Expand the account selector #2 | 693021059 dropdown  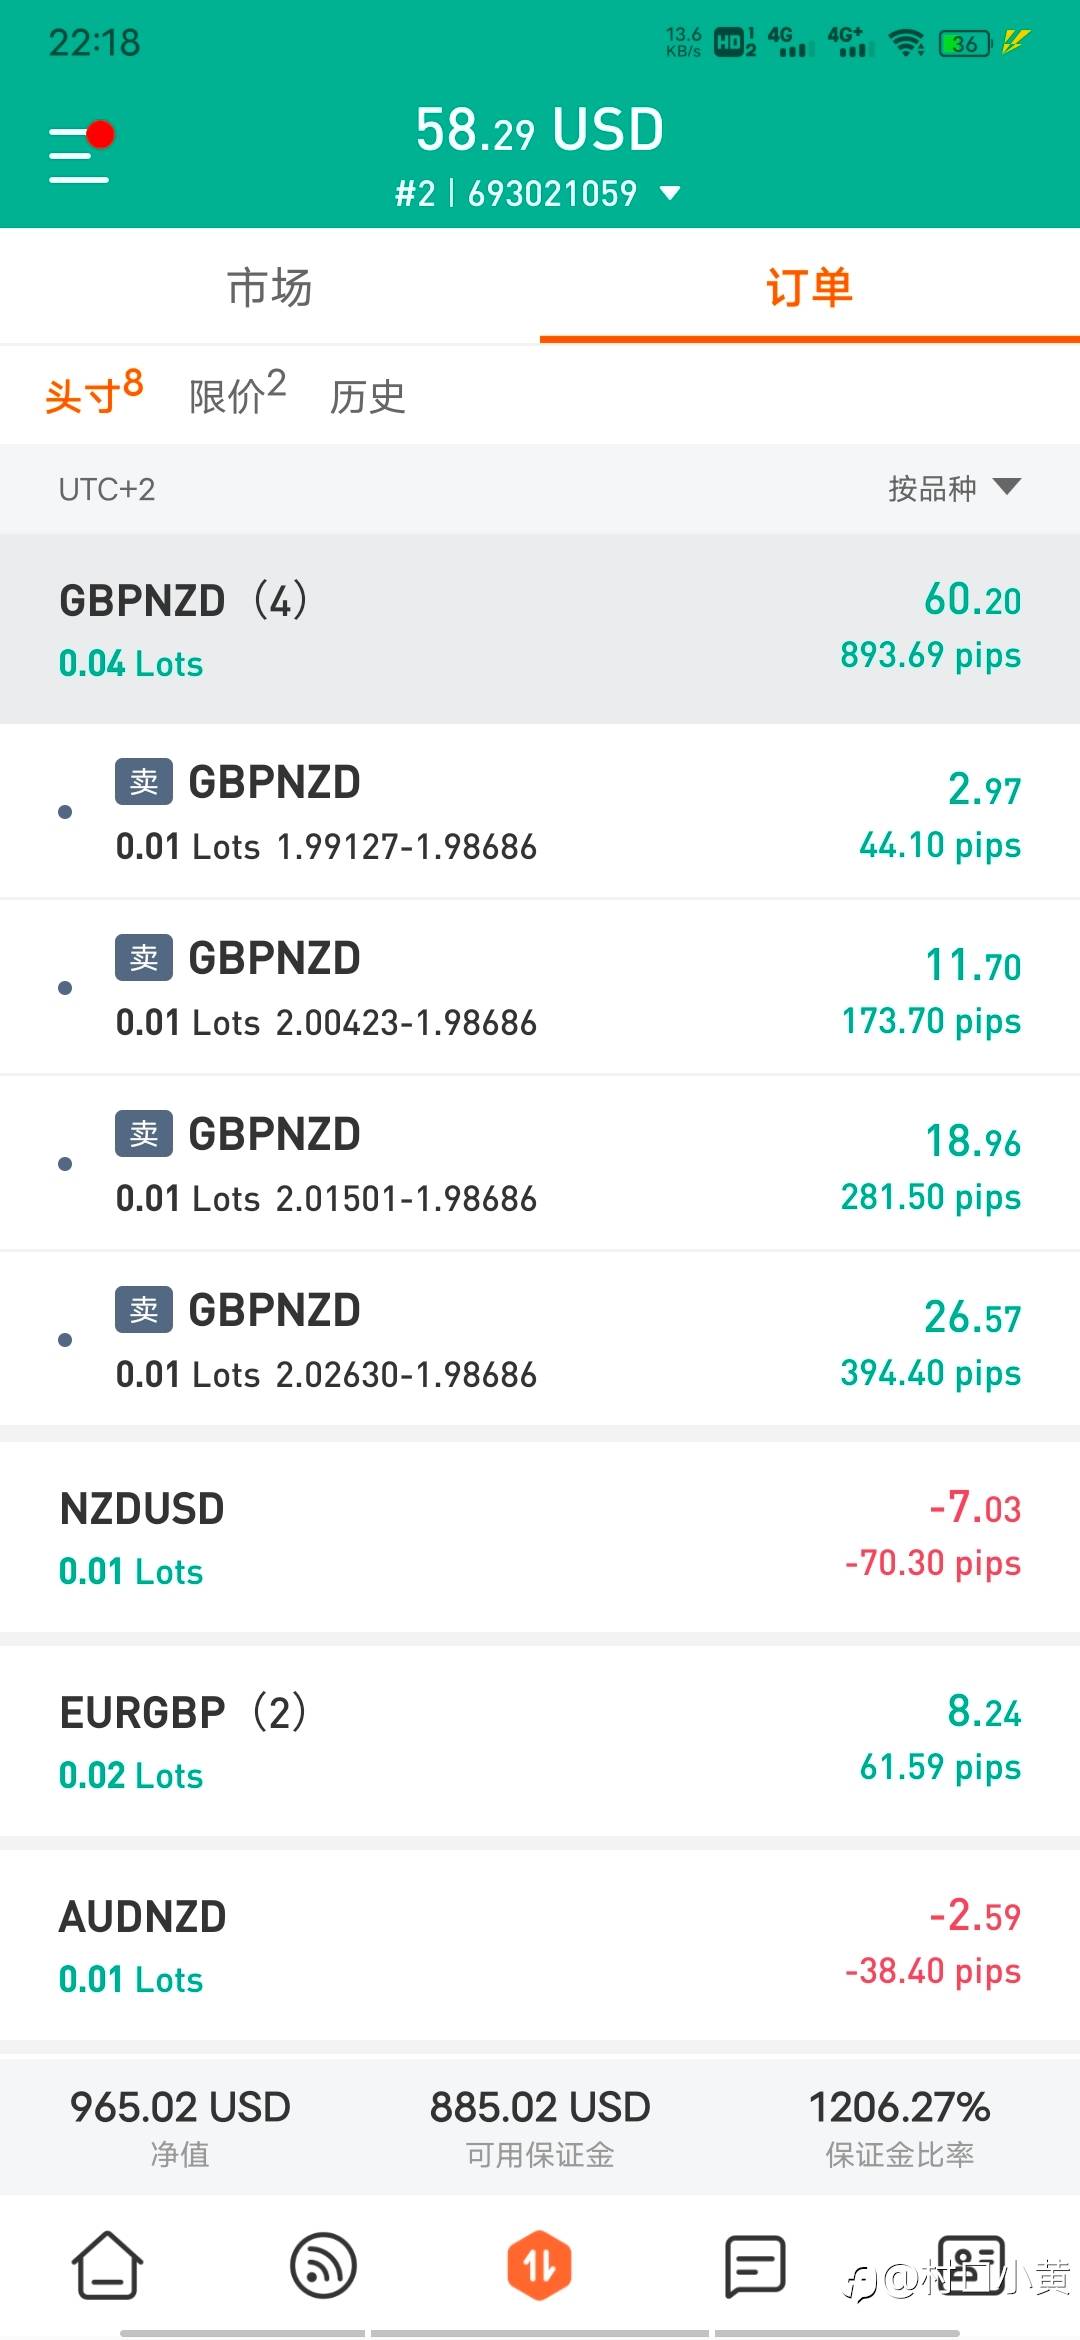(x=538, y=193)
